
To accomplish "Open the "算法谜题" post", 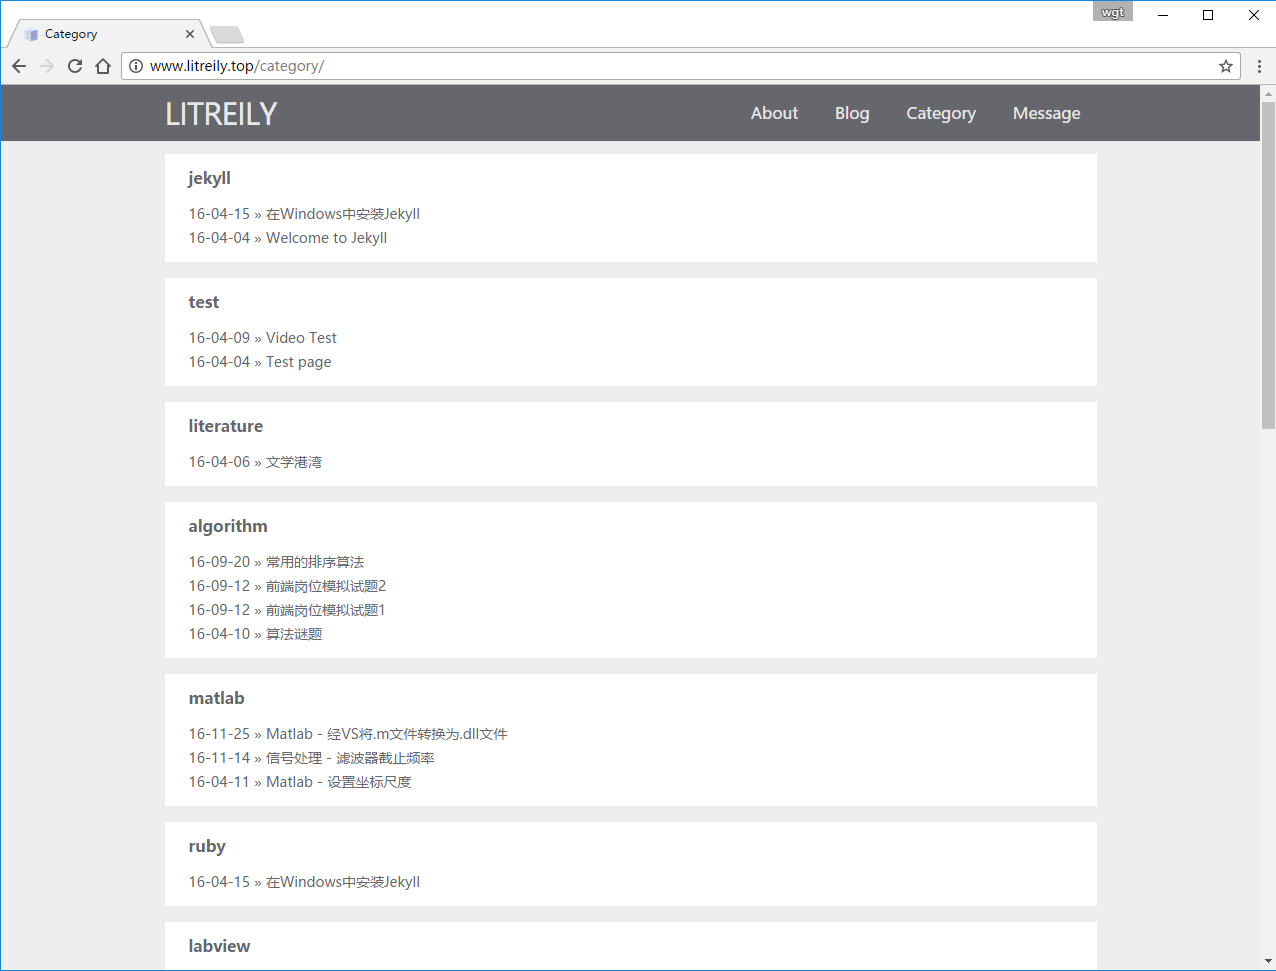I will tap(294, 634).
